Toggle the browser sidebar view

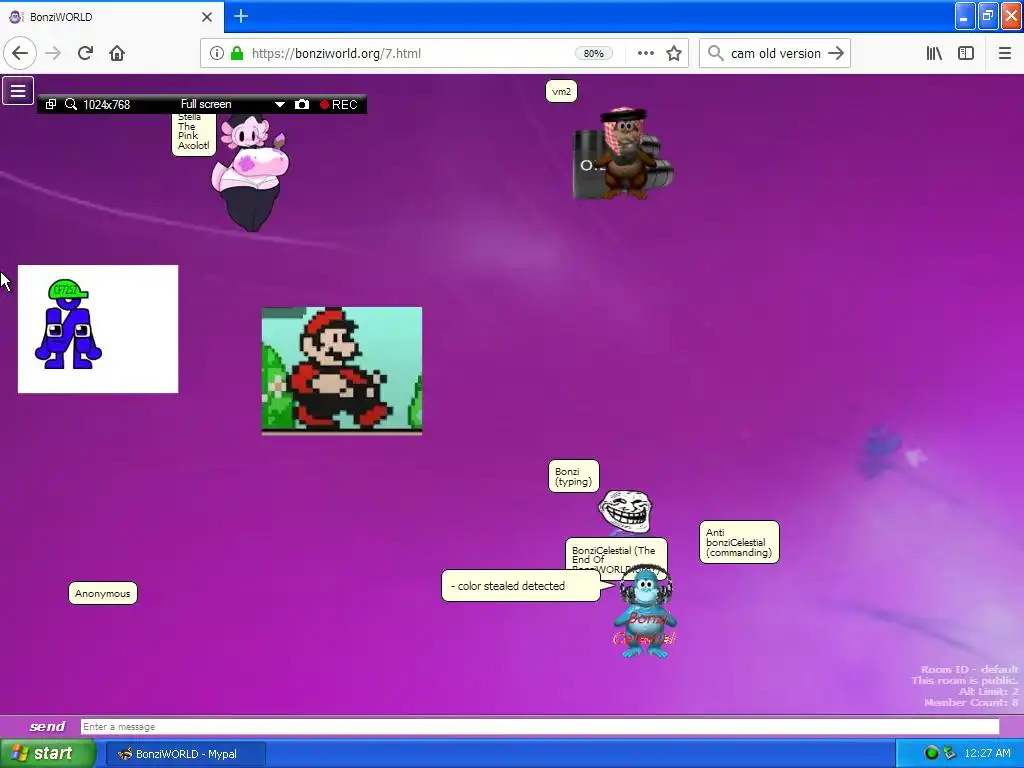[966, 53]
